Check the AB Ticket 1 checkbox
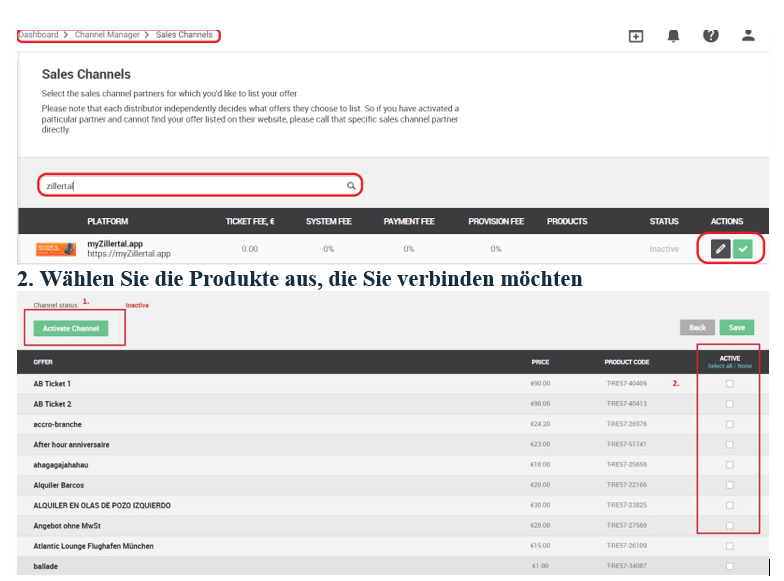This screenshot has width=784, height=581. click(x=730, y=384)
